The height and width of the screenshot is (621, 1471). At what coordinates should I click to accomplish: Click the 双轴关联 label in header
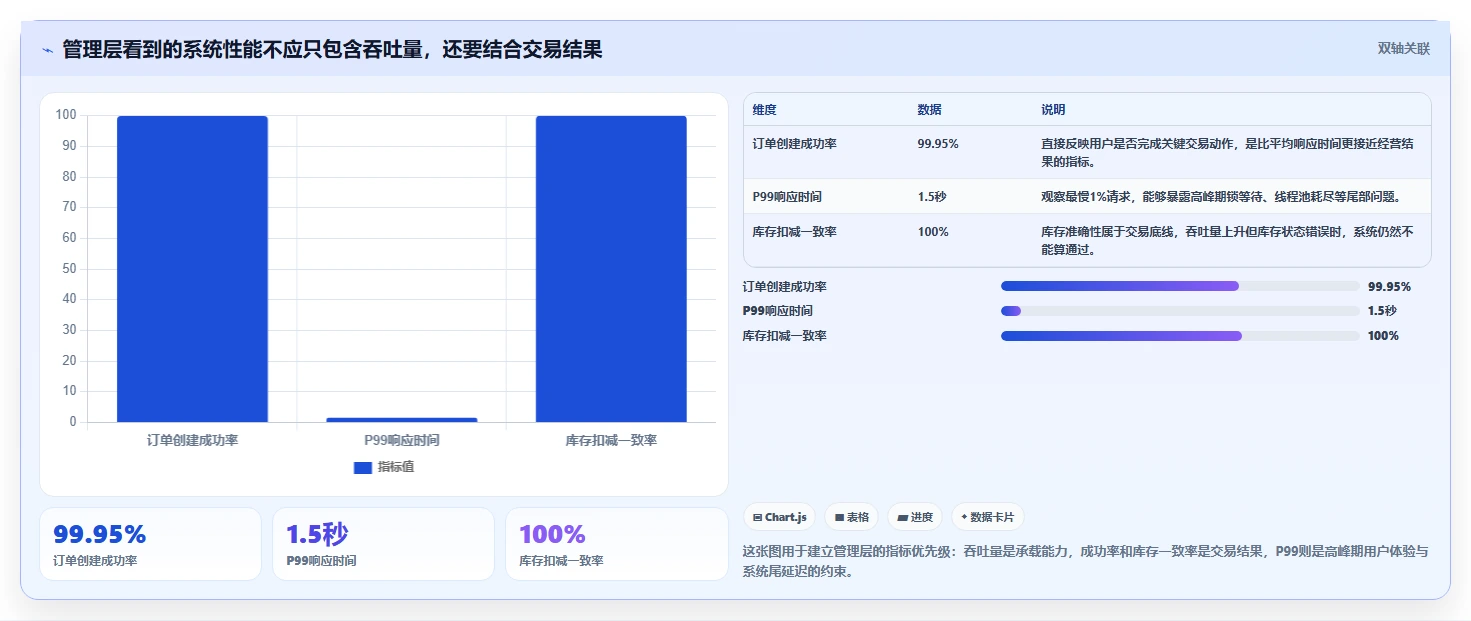pos(1403,48)
